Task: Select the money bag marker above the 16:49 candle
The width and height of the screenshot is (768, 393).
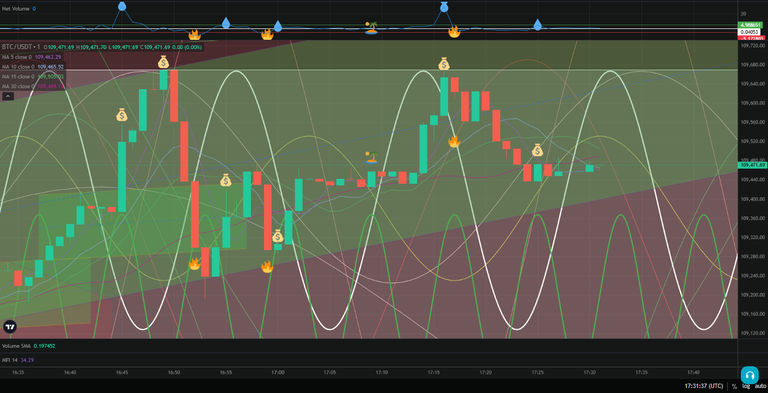Action: [x=163, y=62]
